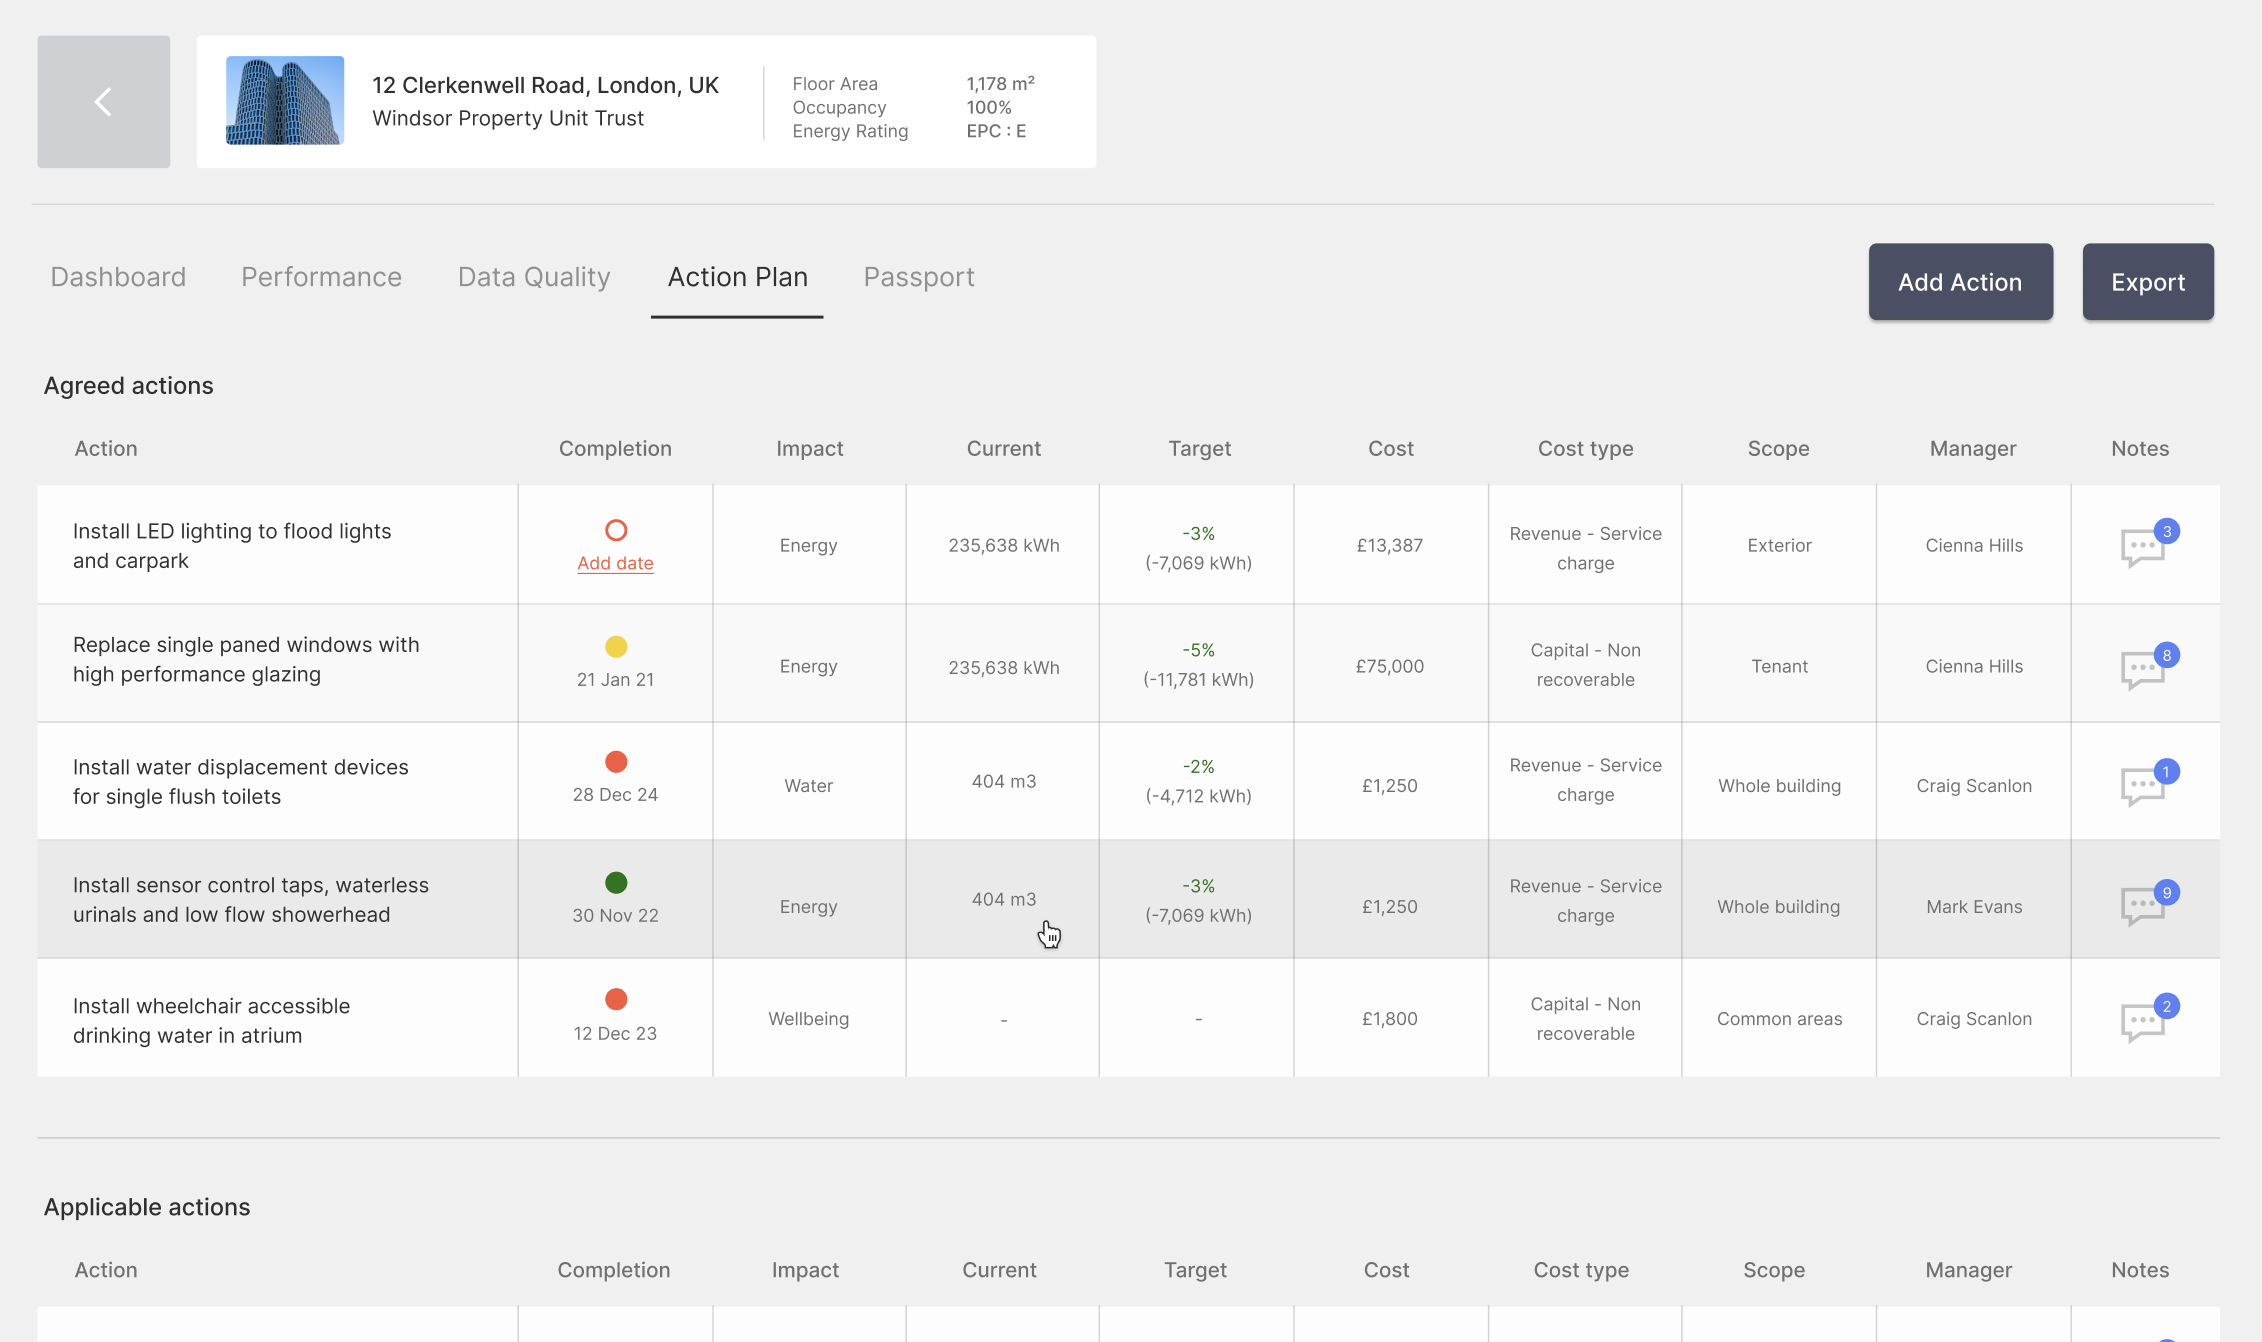
Task: Open notes for window glazing action
Action: click(x=2142, y=669)
